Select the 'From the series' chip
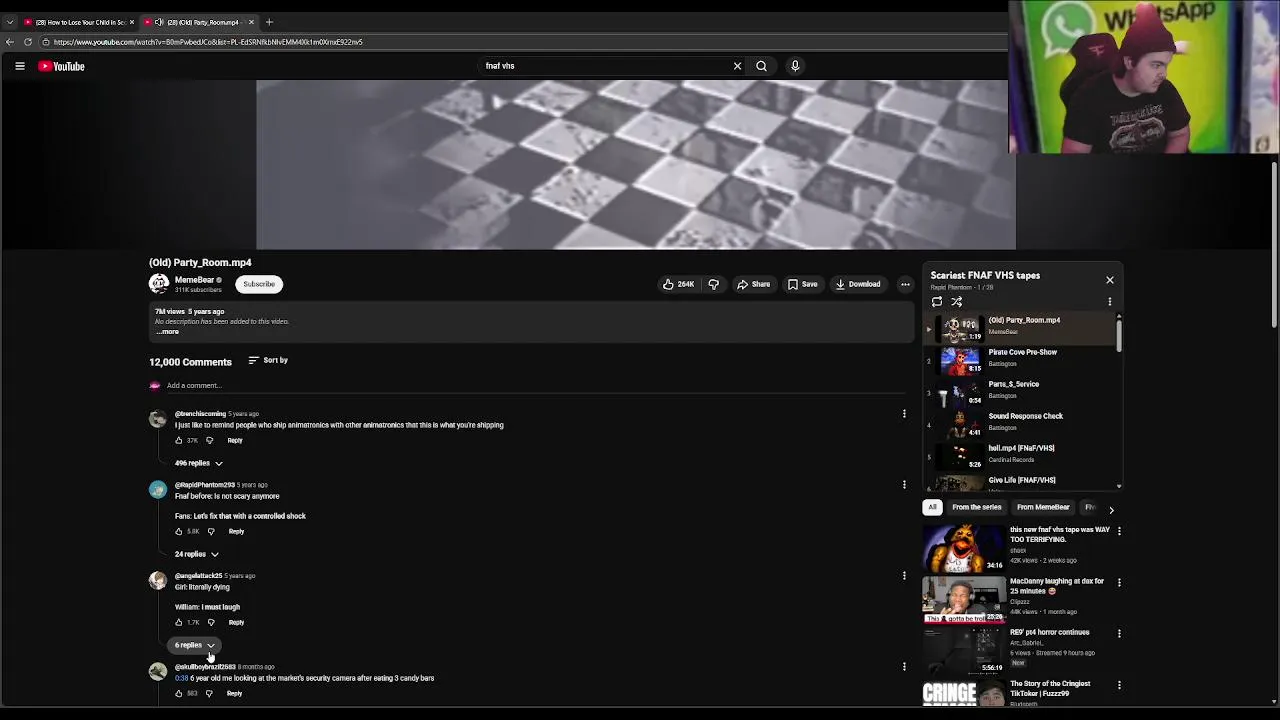This screenshot has width=1280, height=720. [977, 507]
